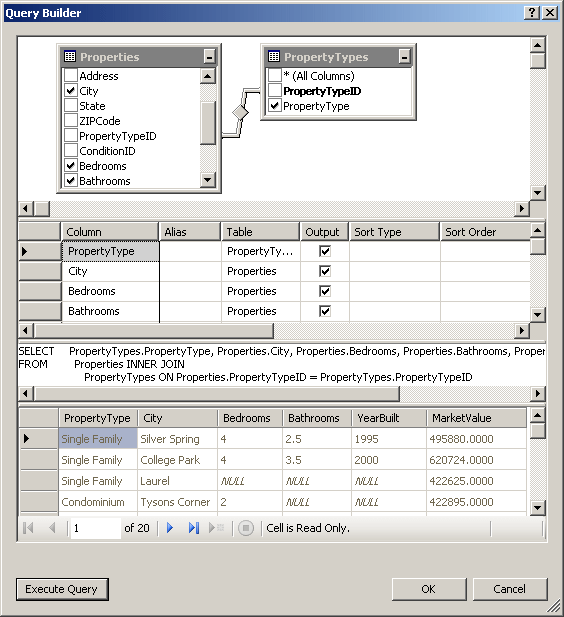The image size is (564, 617).
Task: Check the ConditionID column box
Action: [70, 150]
